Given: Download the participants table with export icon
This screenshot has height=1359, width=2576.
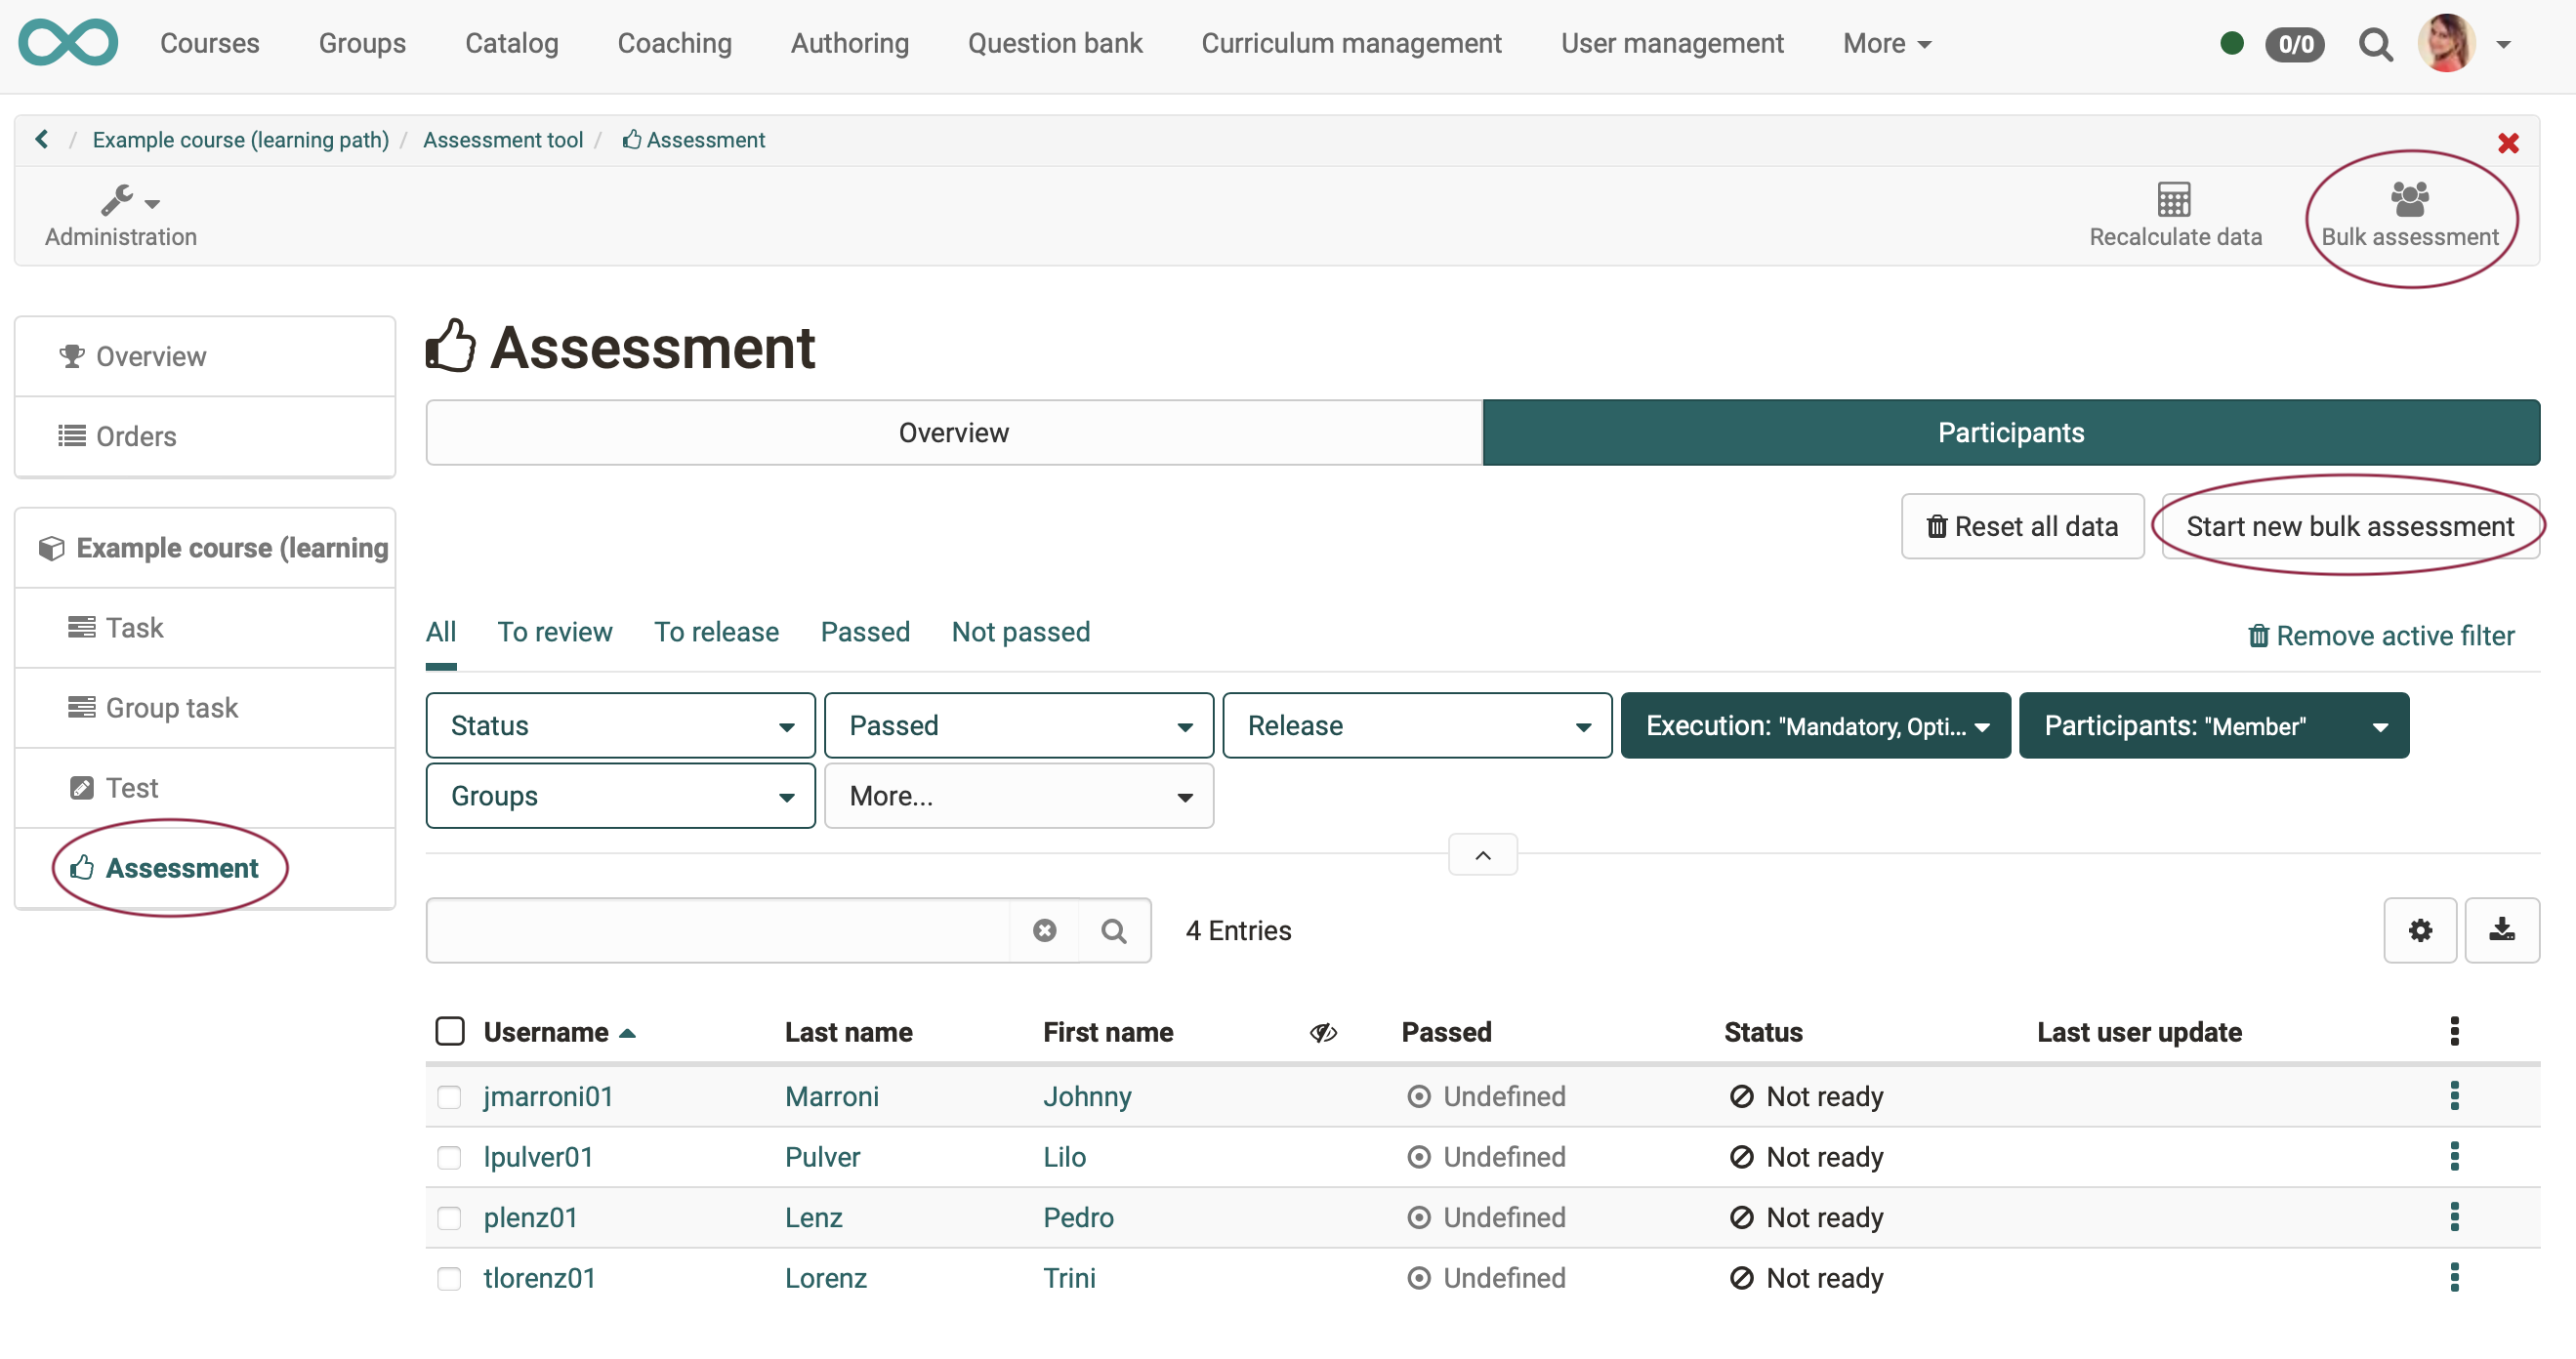Looking at the screenshot, I should (2503, 930).
